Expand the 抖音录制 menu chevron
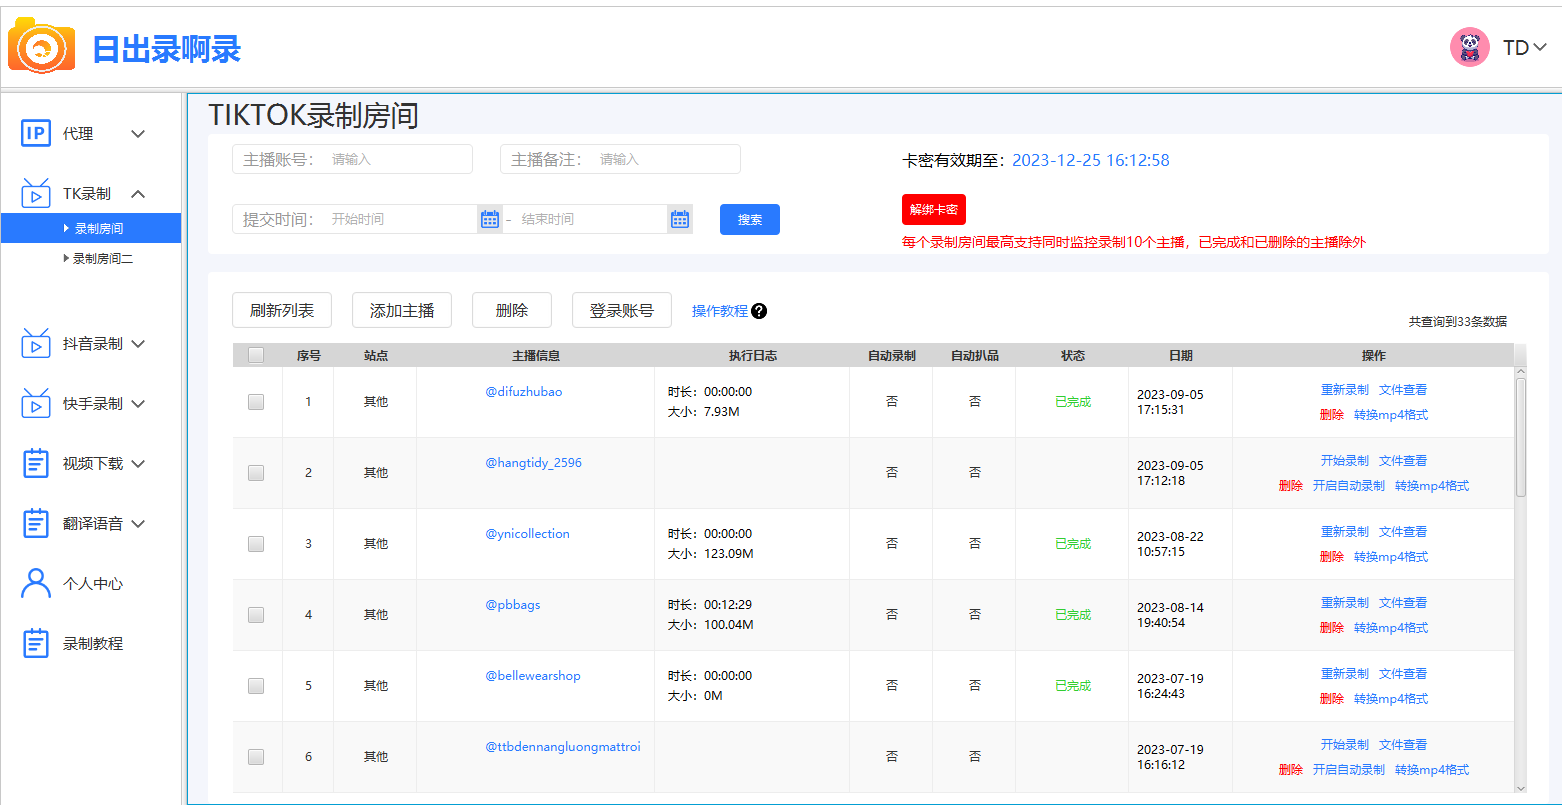 click(x=138, y=343)
